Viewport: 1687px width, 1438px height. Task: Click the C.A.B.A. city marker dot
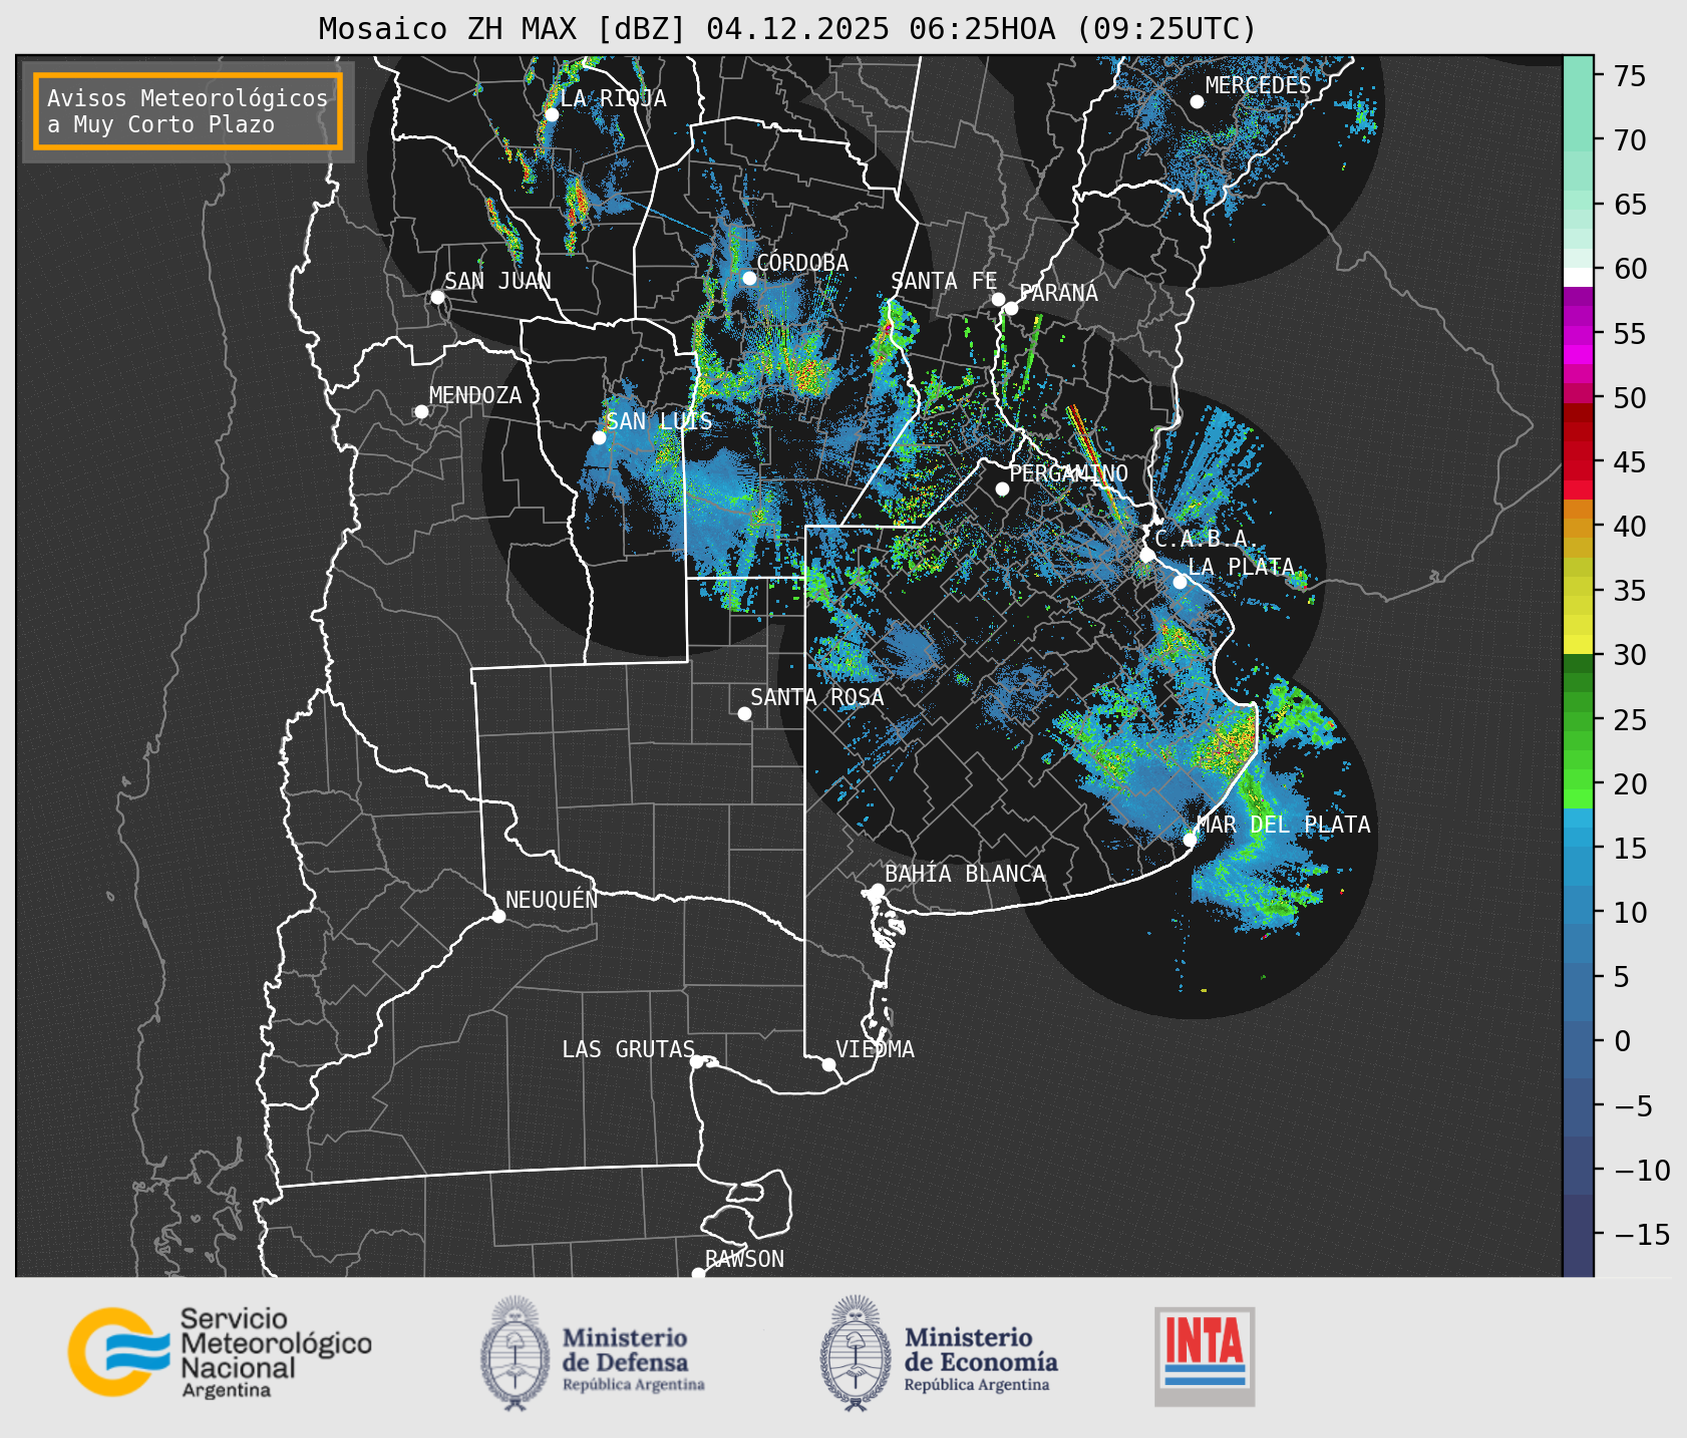[1147, 555]
